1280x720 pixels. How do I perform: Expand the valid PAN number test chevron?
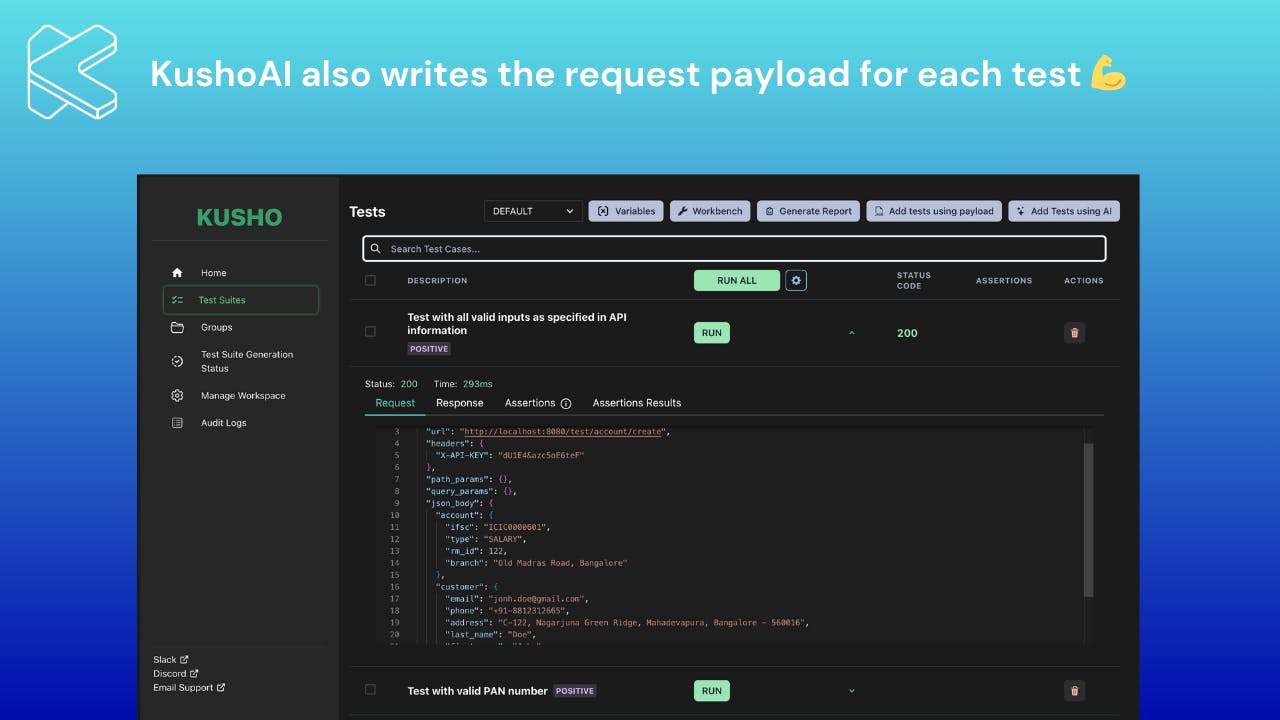852,690
